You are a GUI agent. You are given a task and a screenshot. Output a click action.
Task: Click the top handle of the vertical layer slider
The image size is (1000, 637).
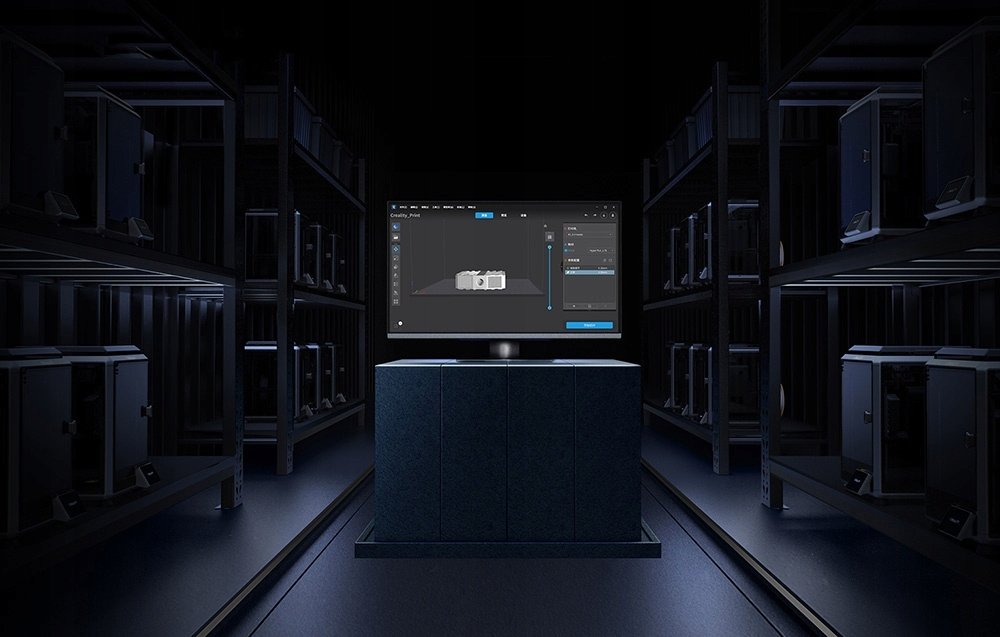pyautogui.click(x=548, y=246)
